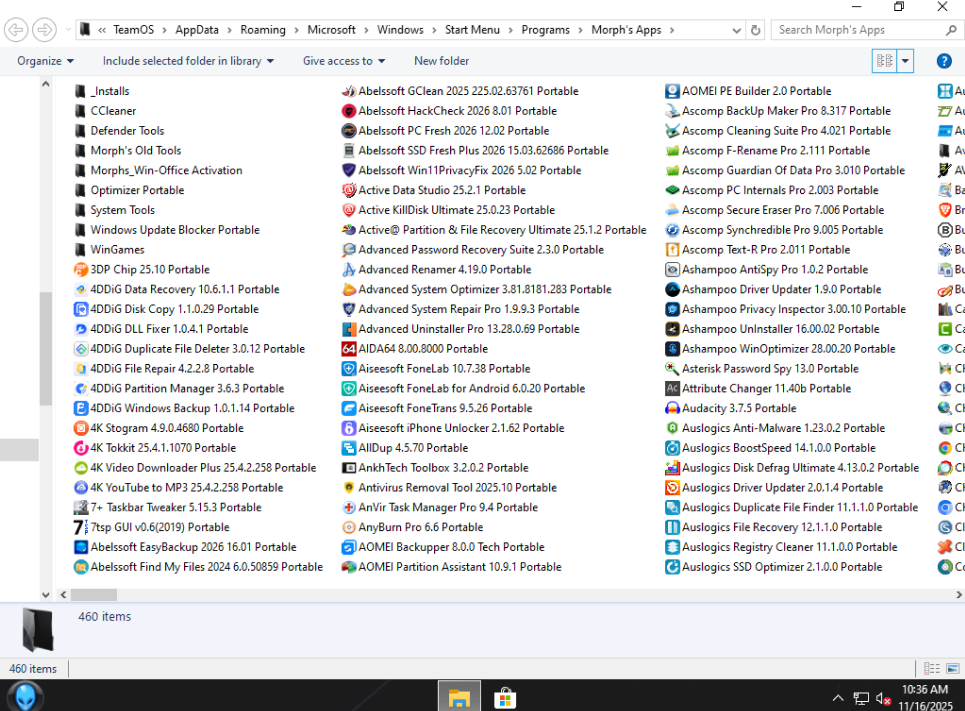
Task: Select the Audacity 3.7.5 headphones icon
Action: click(x=672, y=408)
